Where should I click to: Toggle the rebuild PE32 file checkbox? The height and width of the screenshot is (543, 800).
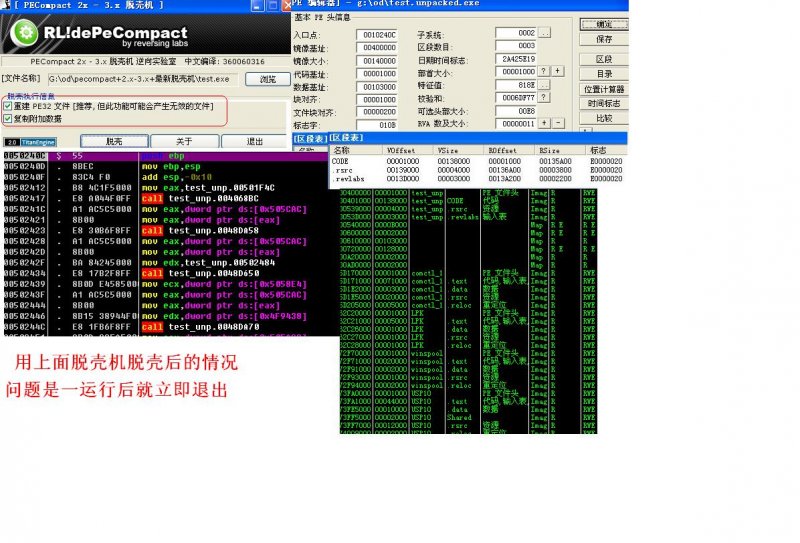tap(8, 106)
